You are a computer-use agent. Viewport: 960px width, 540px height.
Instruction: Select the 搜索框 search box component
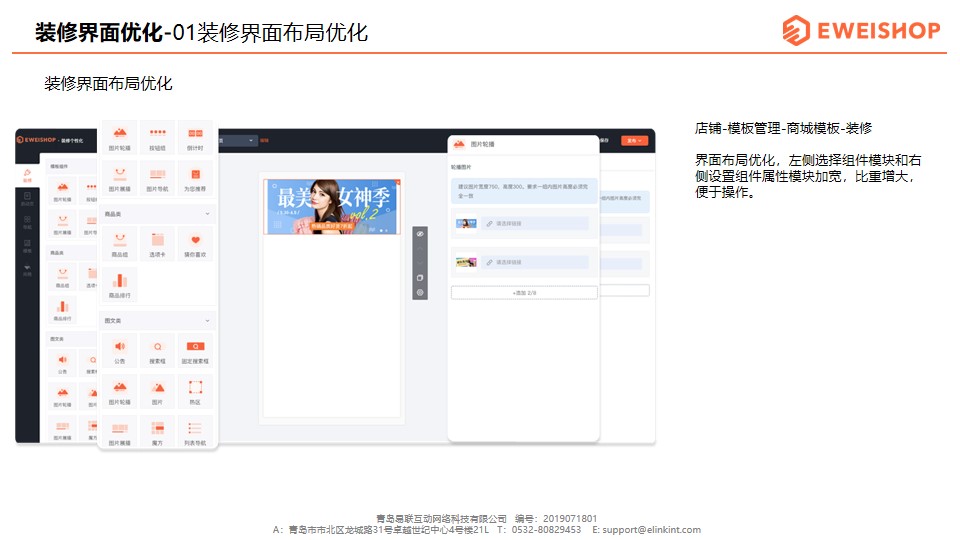pyautogui.click(x=157, y=351)
